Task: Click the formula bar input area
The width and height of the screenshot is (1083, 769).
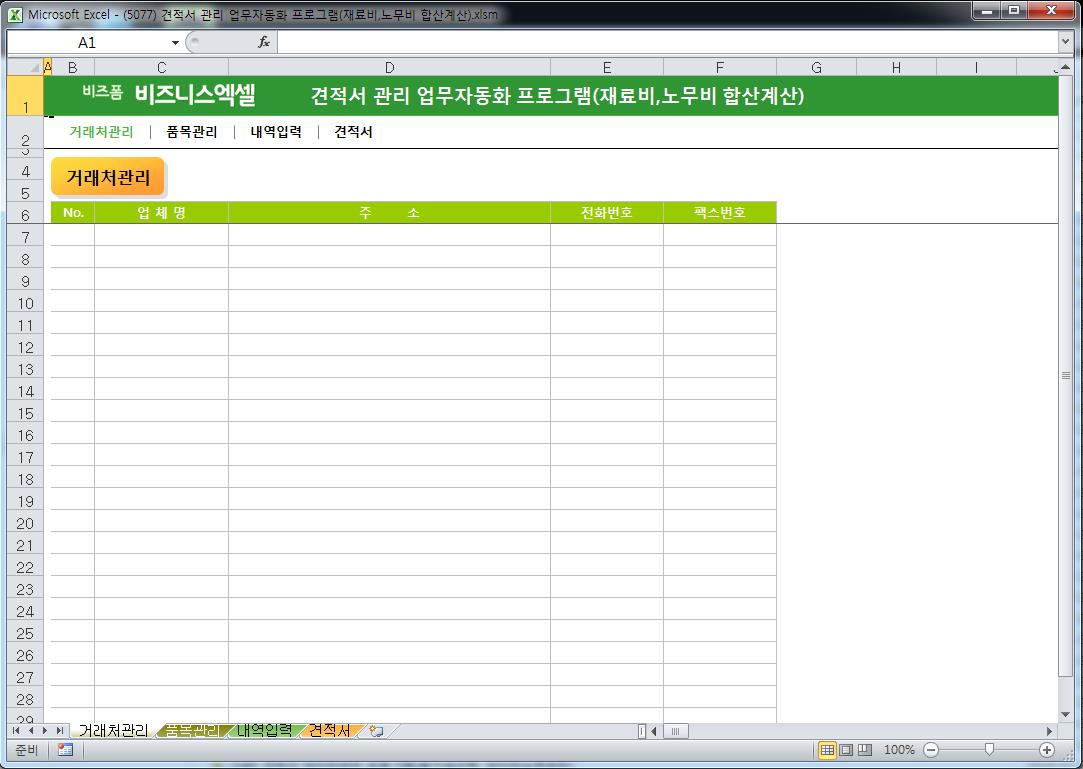Action: click(667, 43)
